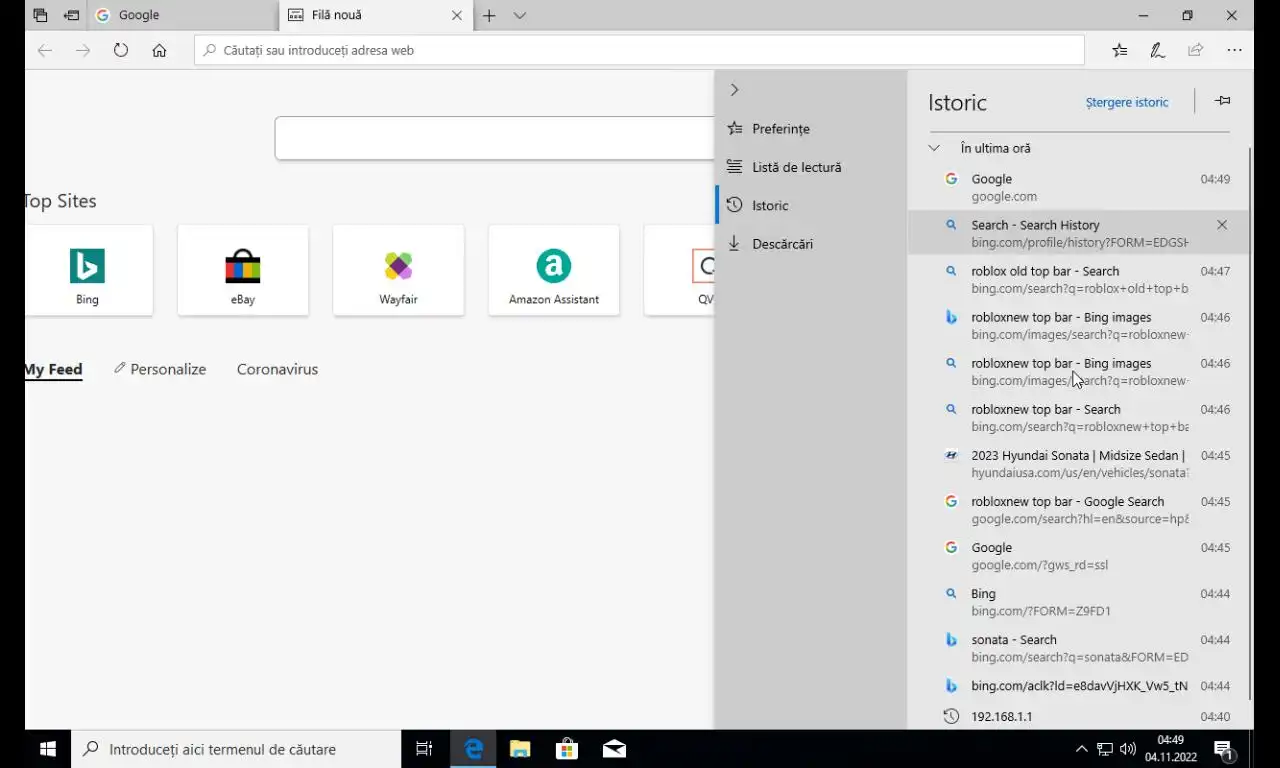
Task: Collapse the hub pane with the chevron
Action: coord(734,90)
